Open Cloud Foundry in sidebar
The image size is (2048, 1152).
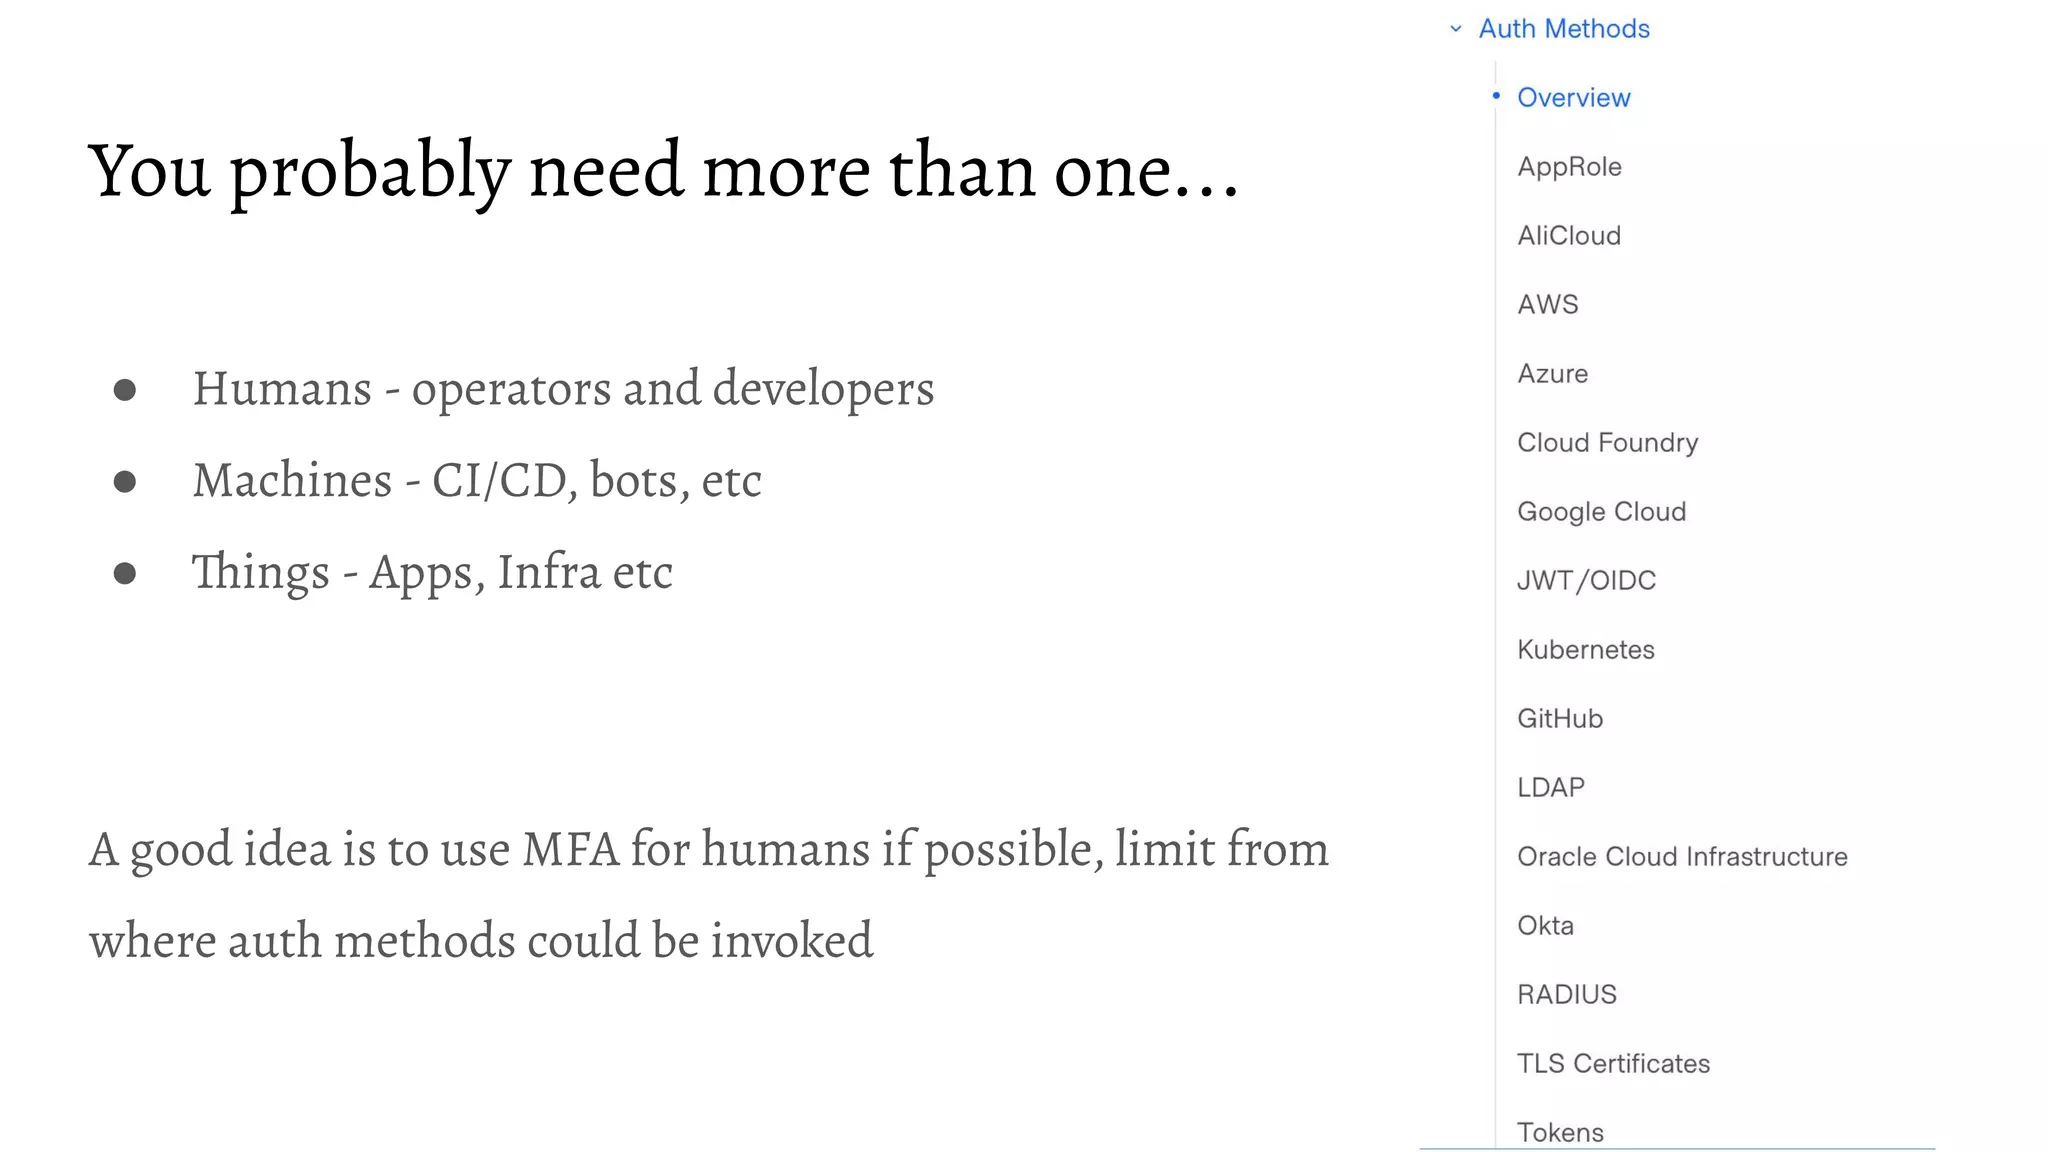(1608, 443)
